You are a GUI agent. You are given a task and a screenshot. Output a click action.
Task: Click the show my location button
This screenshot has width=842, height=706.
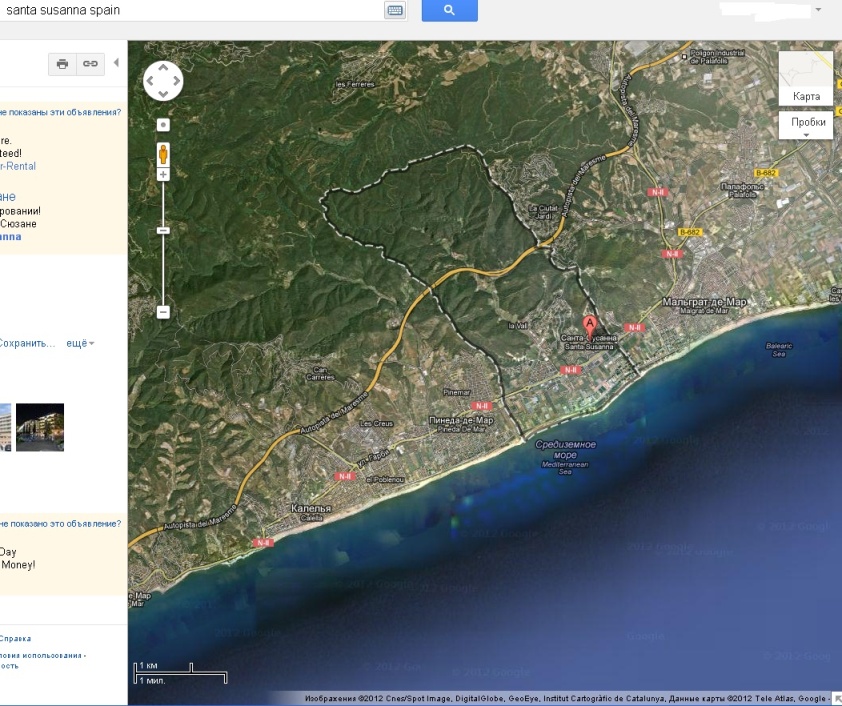[x=163, y=125]
